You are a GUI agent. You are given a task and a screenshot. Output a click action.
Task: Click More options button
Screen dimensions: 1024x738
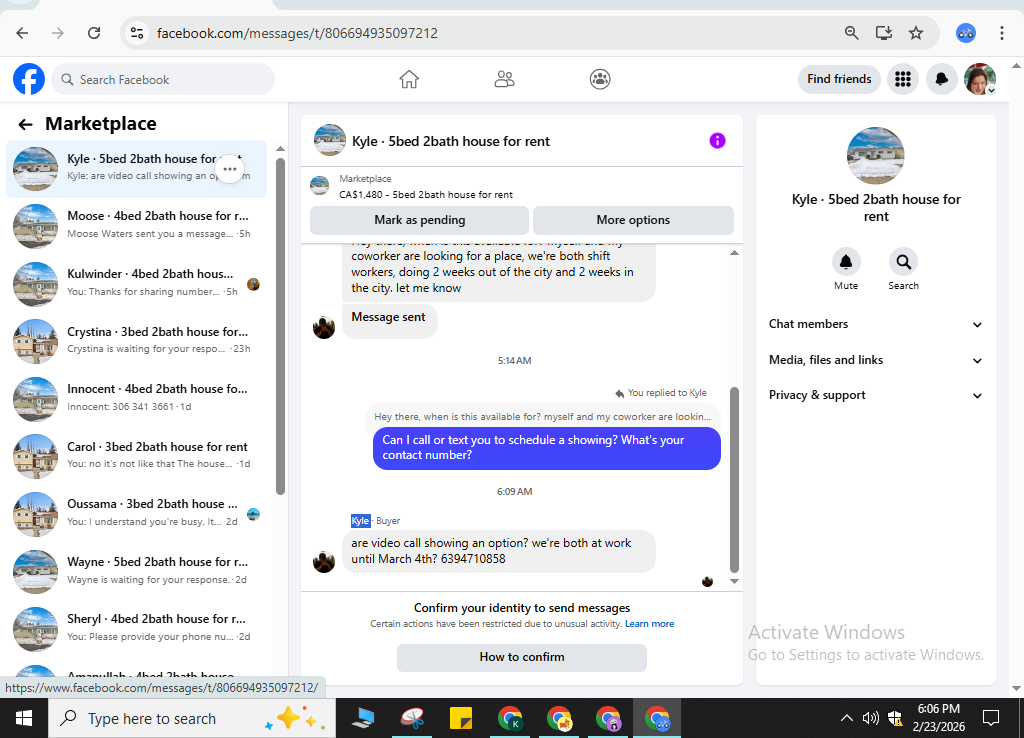[x=633, y=220]
